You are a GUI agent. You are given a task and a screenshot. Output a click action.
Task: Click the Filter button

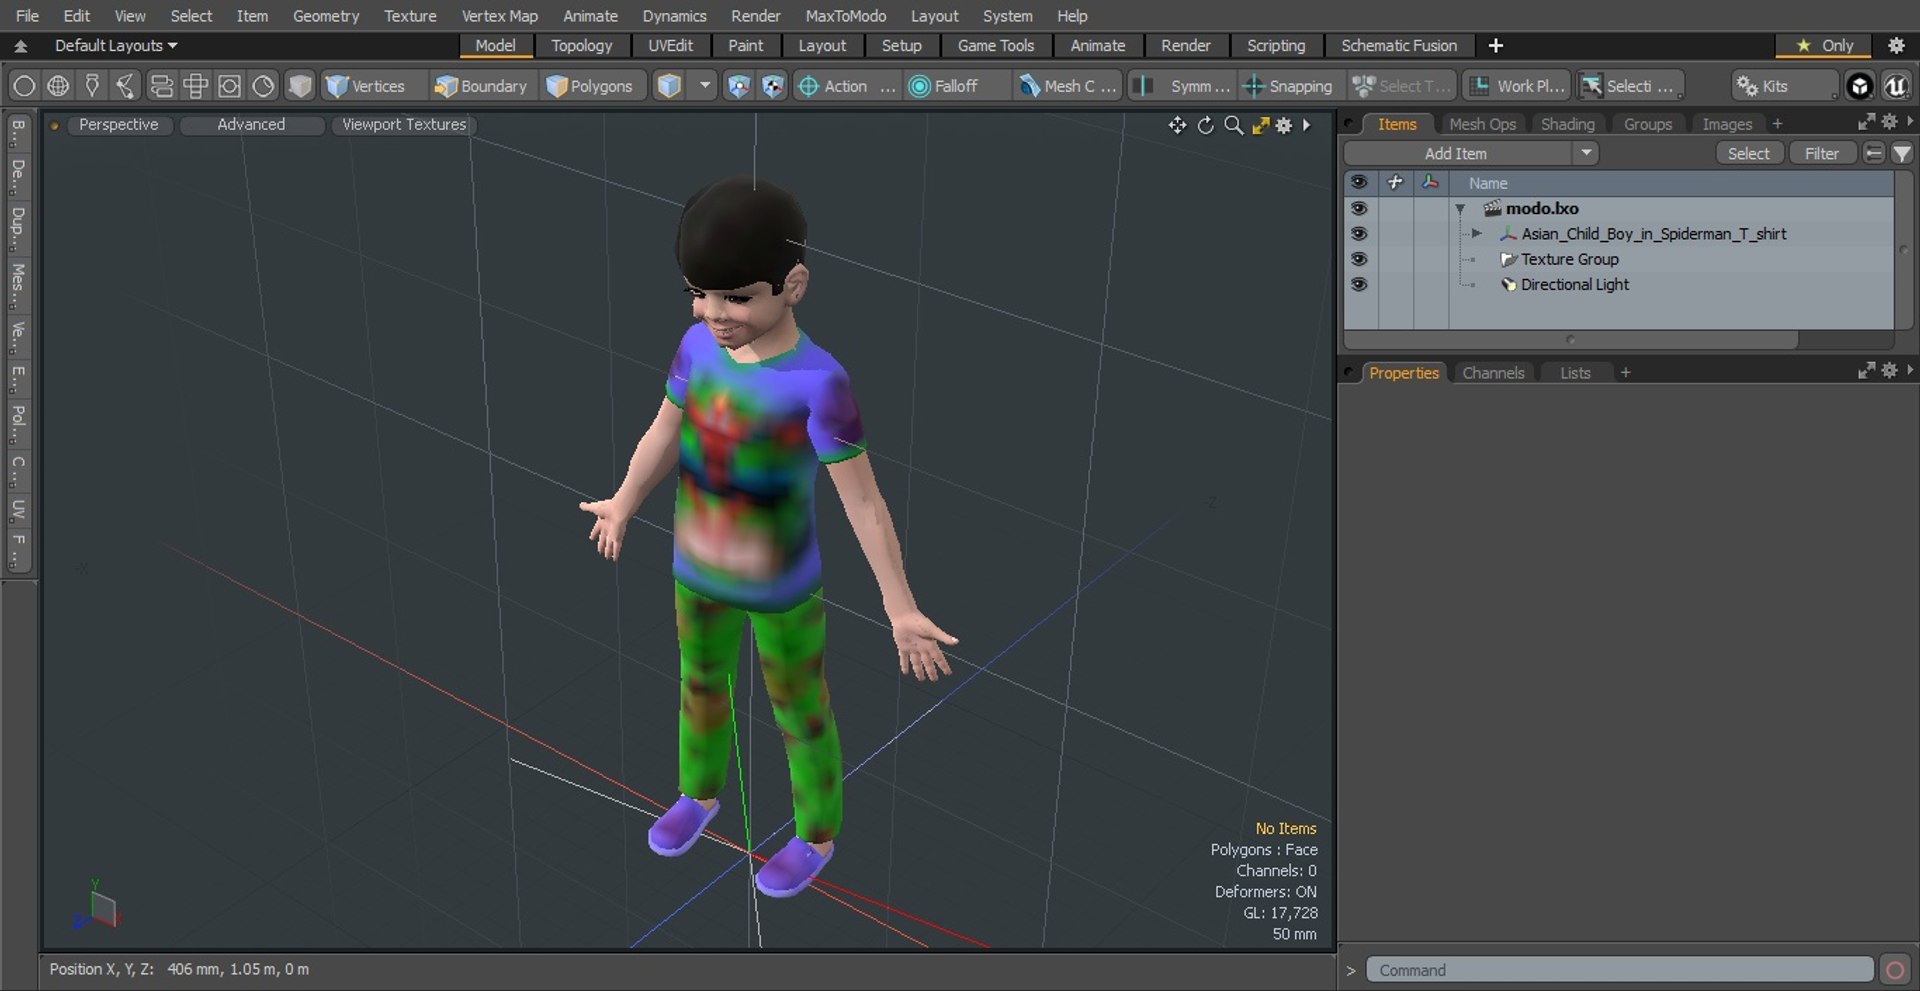(x=1821, y=153)
